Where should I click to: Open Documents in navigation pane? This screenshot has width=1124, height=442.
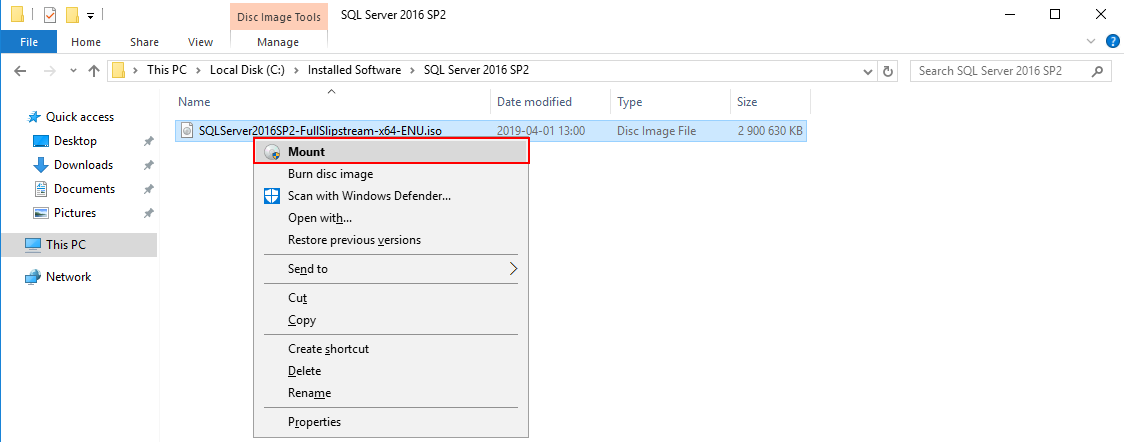point(84,189)
